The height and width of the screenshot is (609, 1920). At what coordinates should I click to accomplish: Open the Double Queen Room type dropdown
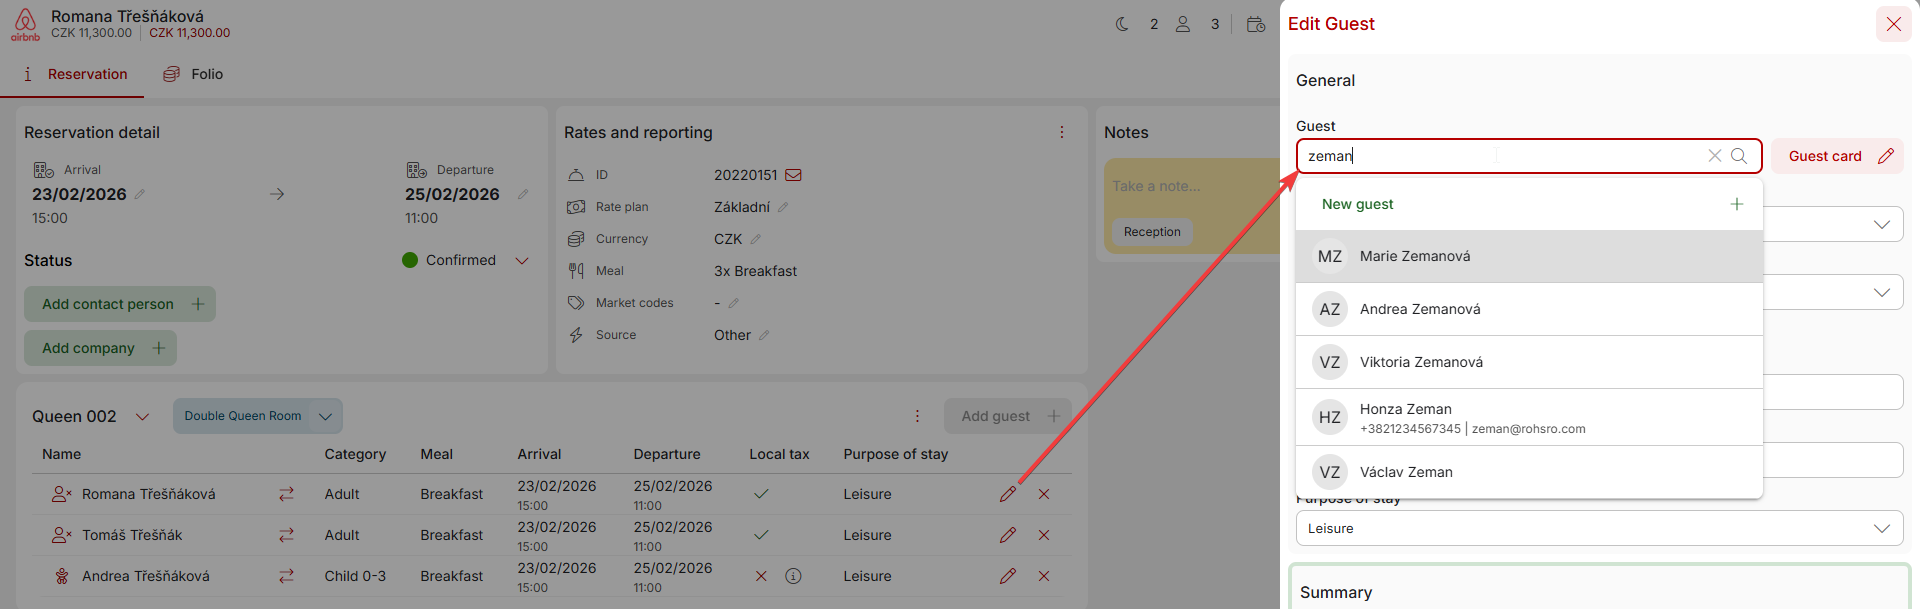click(x=325, y=416)
